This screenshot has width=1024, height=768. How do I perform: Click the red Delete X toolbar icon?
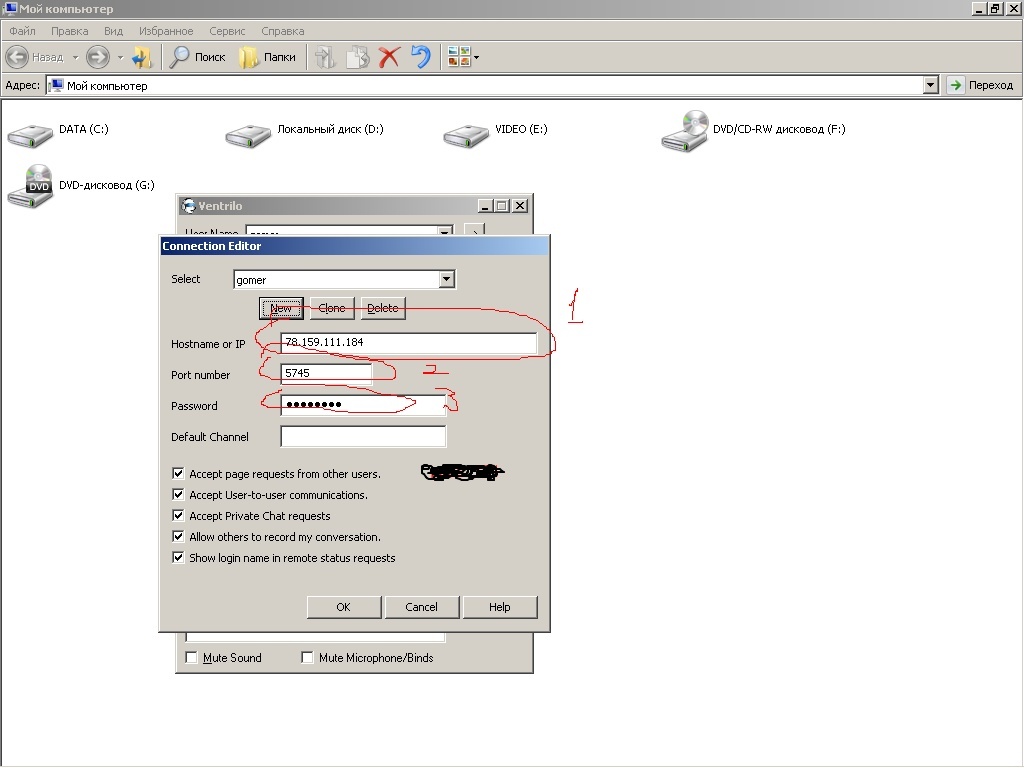(x=389, y=57)
